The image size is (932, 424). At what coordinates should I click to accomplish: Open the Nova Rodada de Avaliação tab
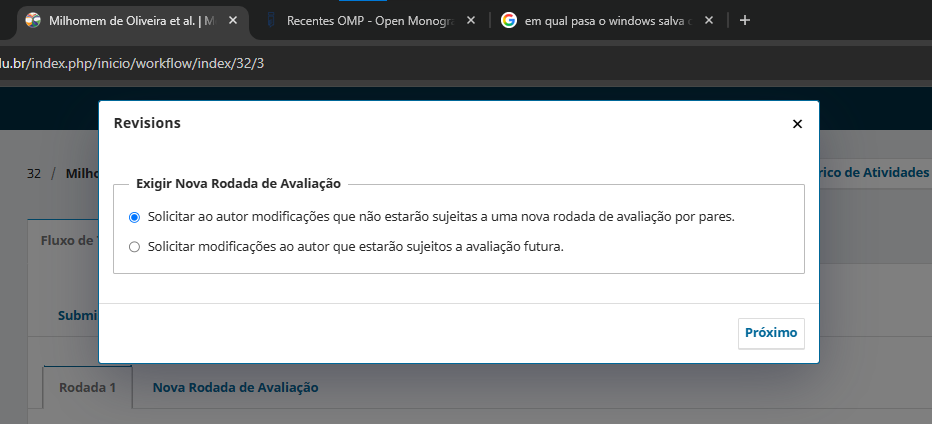[x=235, y=387]
